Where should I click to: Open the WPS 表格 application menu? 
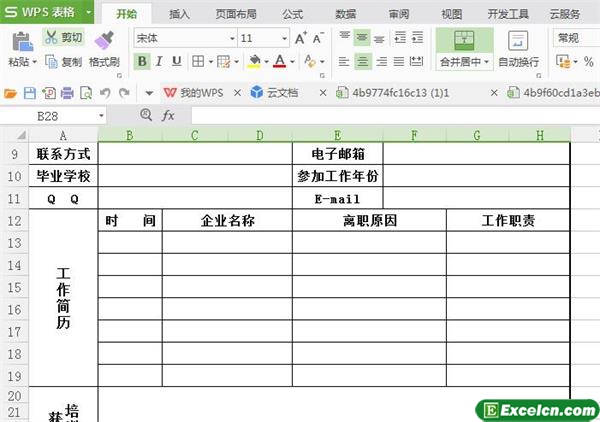pyautogui.click(x=47, y=12)
